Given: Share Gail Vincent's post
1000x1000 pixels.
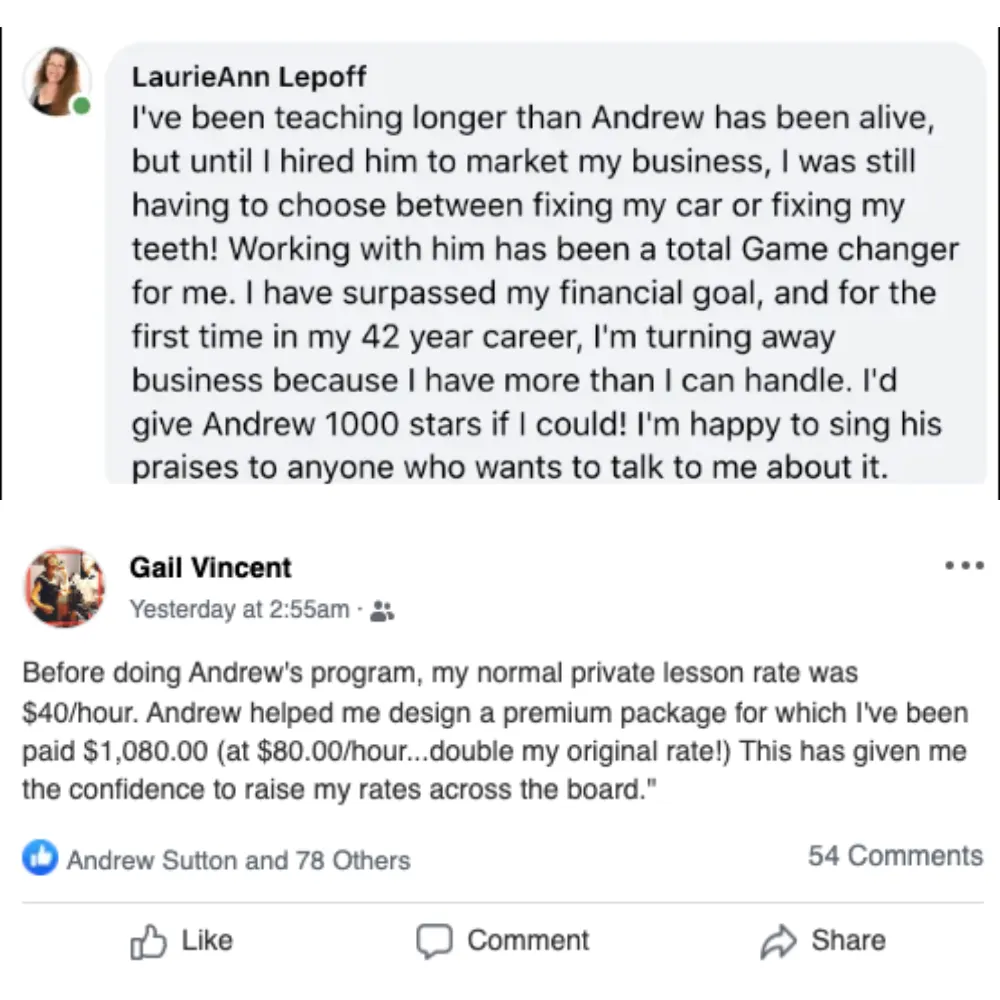Looking at the screenshot, I should (823, 941).
